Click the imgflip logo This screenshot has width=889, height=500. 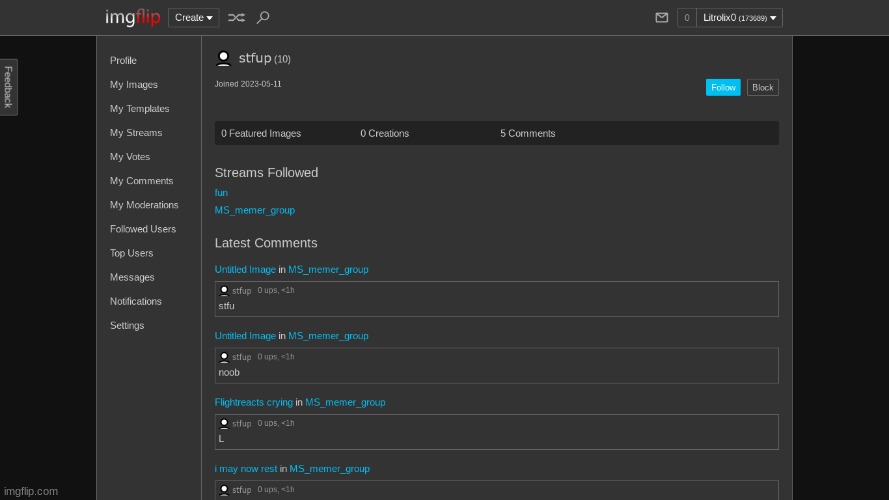click(132, 17)
